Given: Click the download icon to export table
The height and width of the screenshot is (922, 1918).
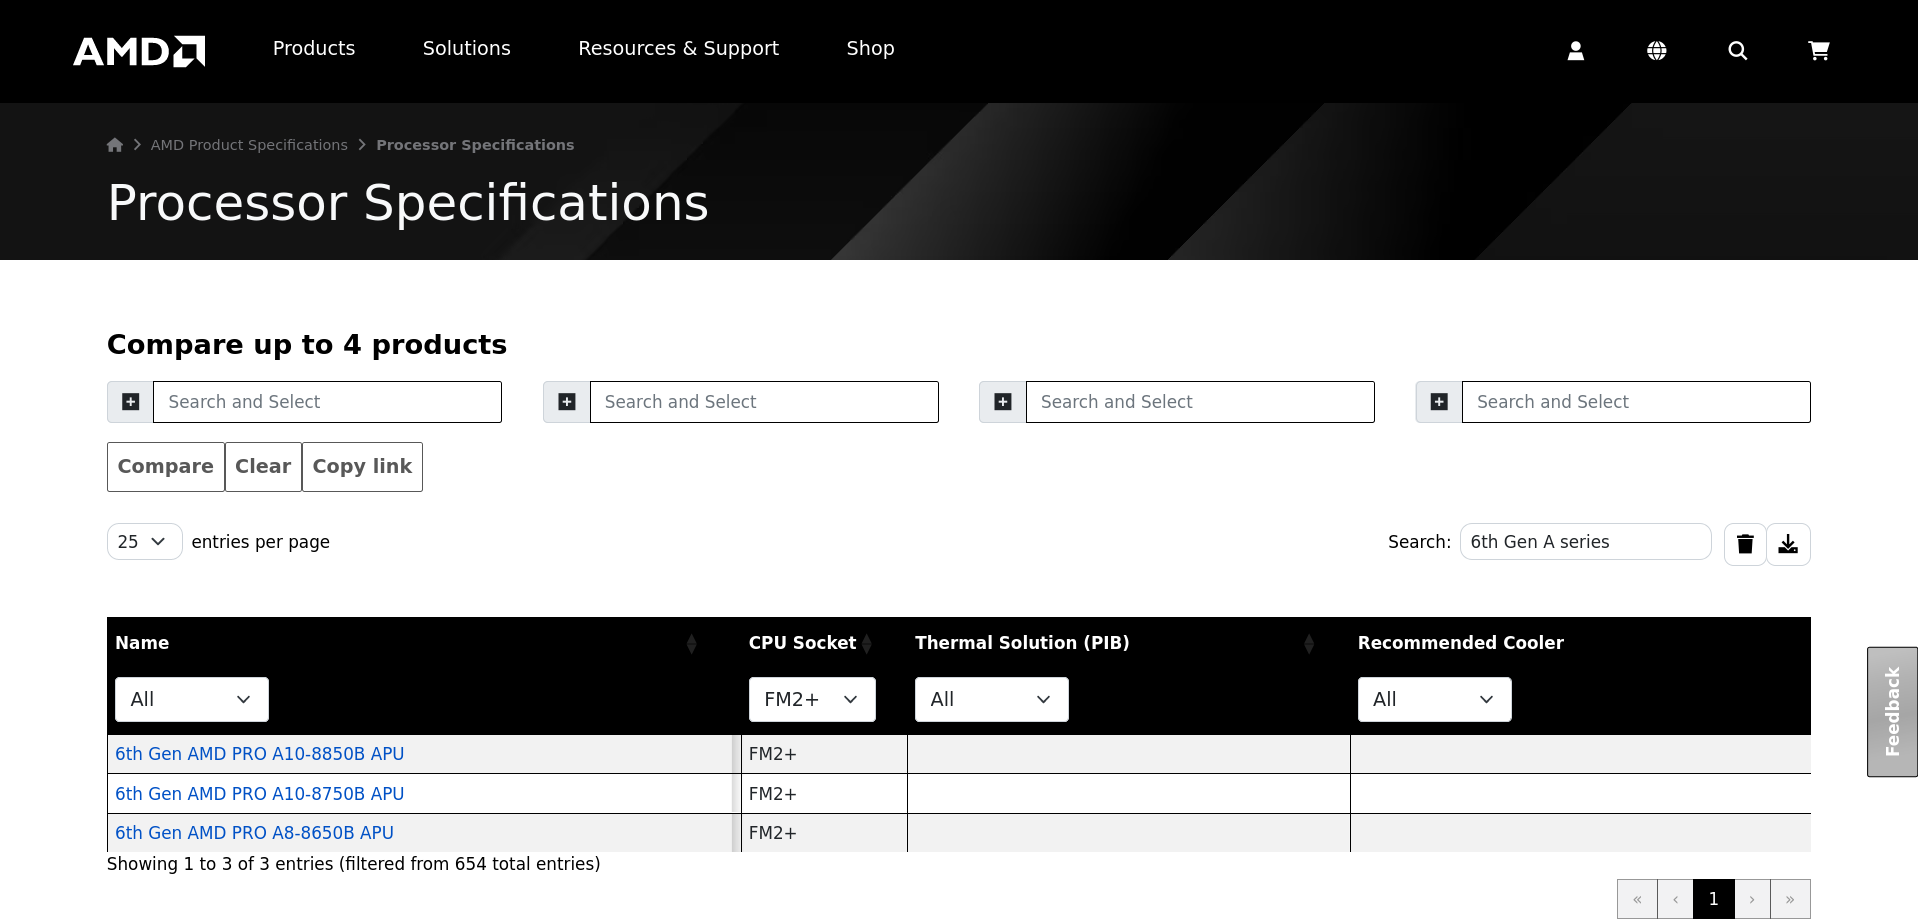Looking at the screenshot, I should pyautogui.click(x=1789, y=544).
